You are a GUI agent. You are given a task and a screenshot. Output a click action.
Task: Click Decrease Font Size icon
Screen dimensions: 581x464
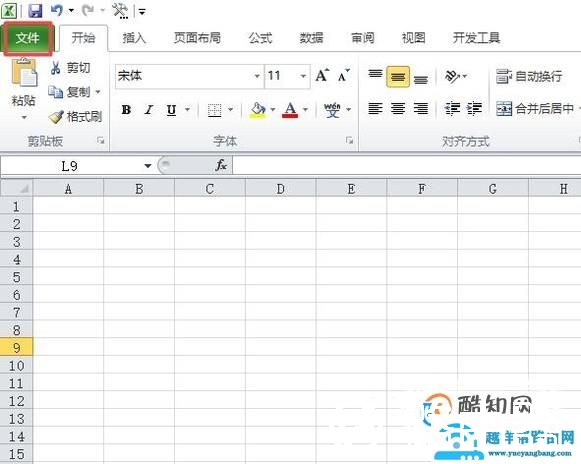coord(343,76)
